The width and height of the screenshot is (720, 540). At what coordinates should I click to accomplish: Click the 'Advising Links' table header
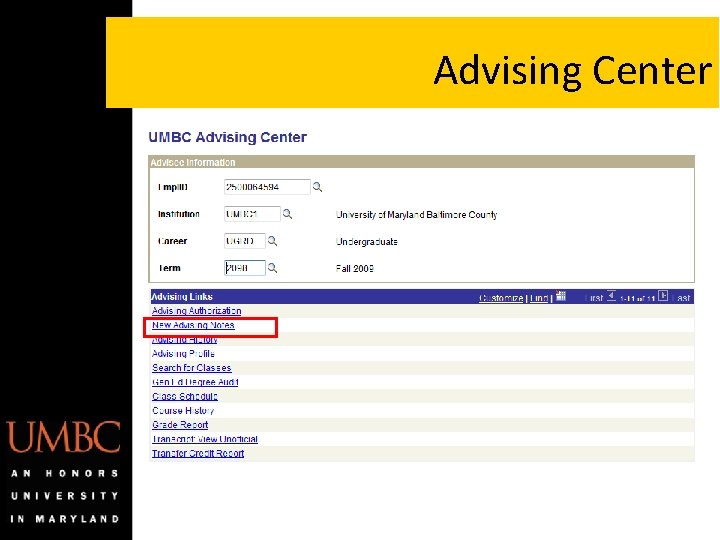click(x=182, y=296)
